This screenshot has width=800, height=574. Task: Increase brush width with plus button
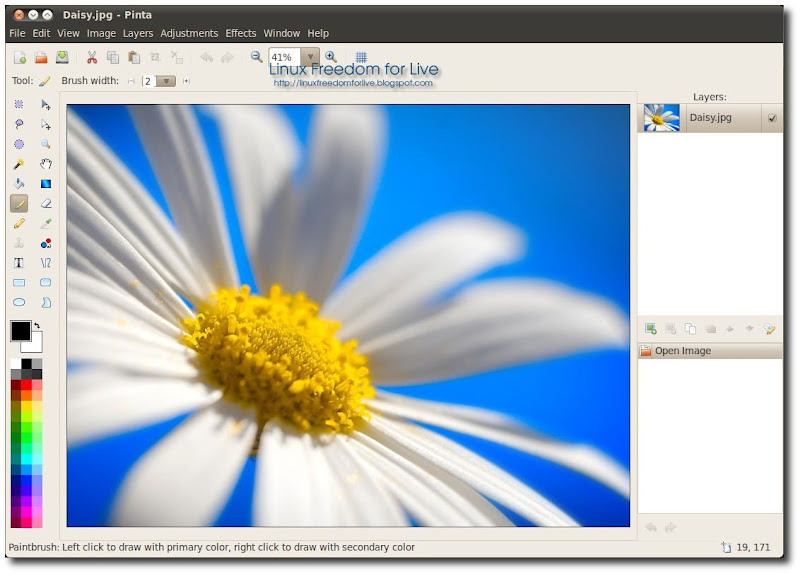[x=186, y=81]
